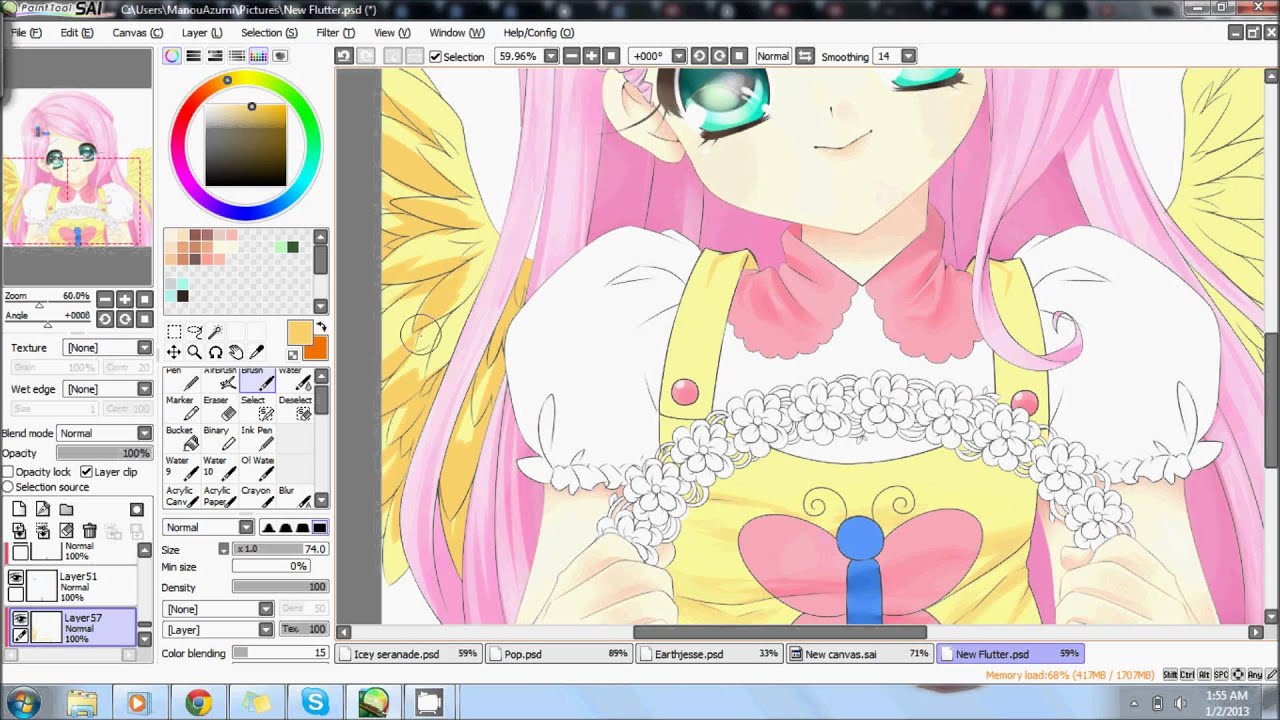Rotate the navigator view counterclockwise
The image size is (1280, 720).
pyautogui.click(x=105, y=319)
